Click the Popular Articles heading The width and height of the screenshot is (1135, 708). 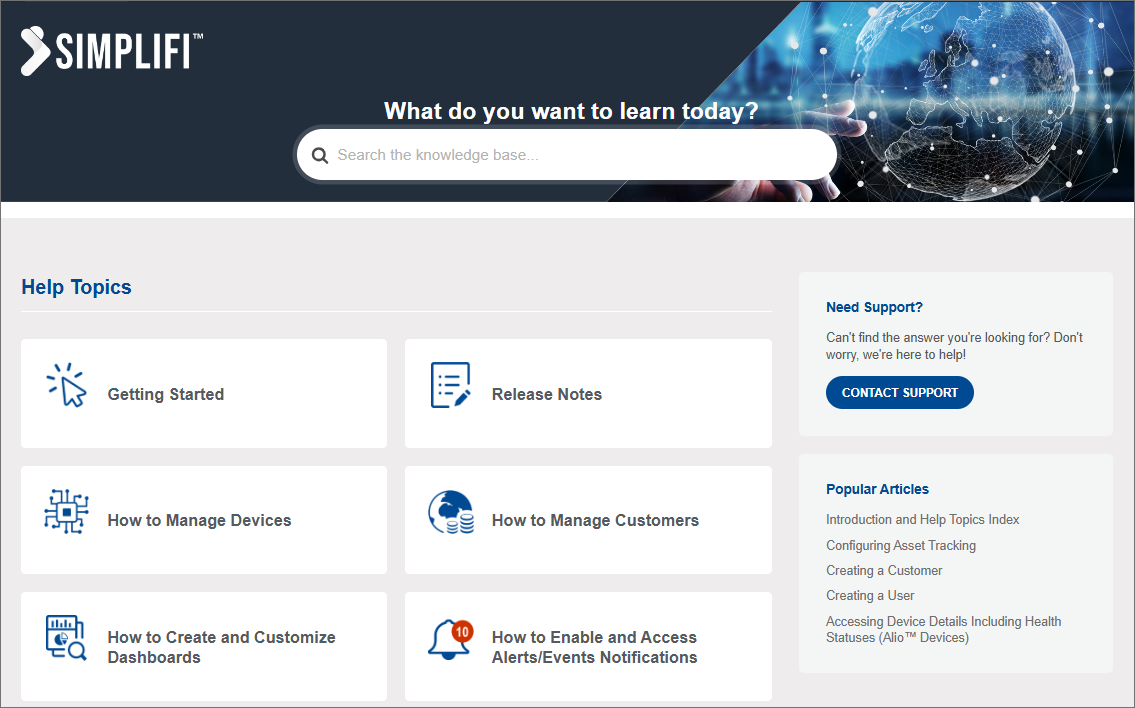coord(877,489)
